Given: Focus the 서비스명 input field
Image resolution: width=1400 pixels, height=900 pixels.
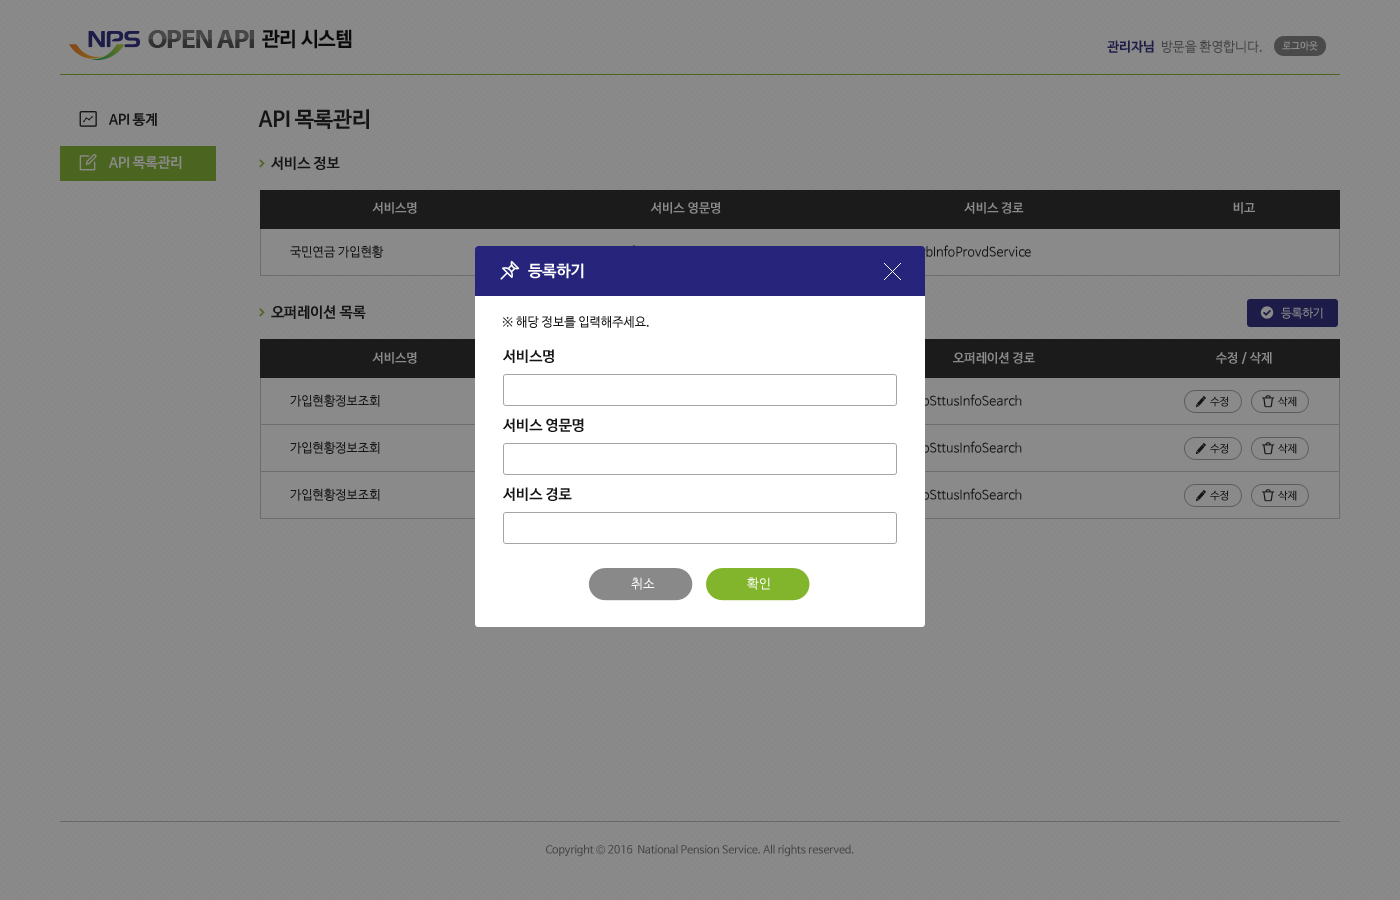Looking at the screenshot, I should coord(699,390).
